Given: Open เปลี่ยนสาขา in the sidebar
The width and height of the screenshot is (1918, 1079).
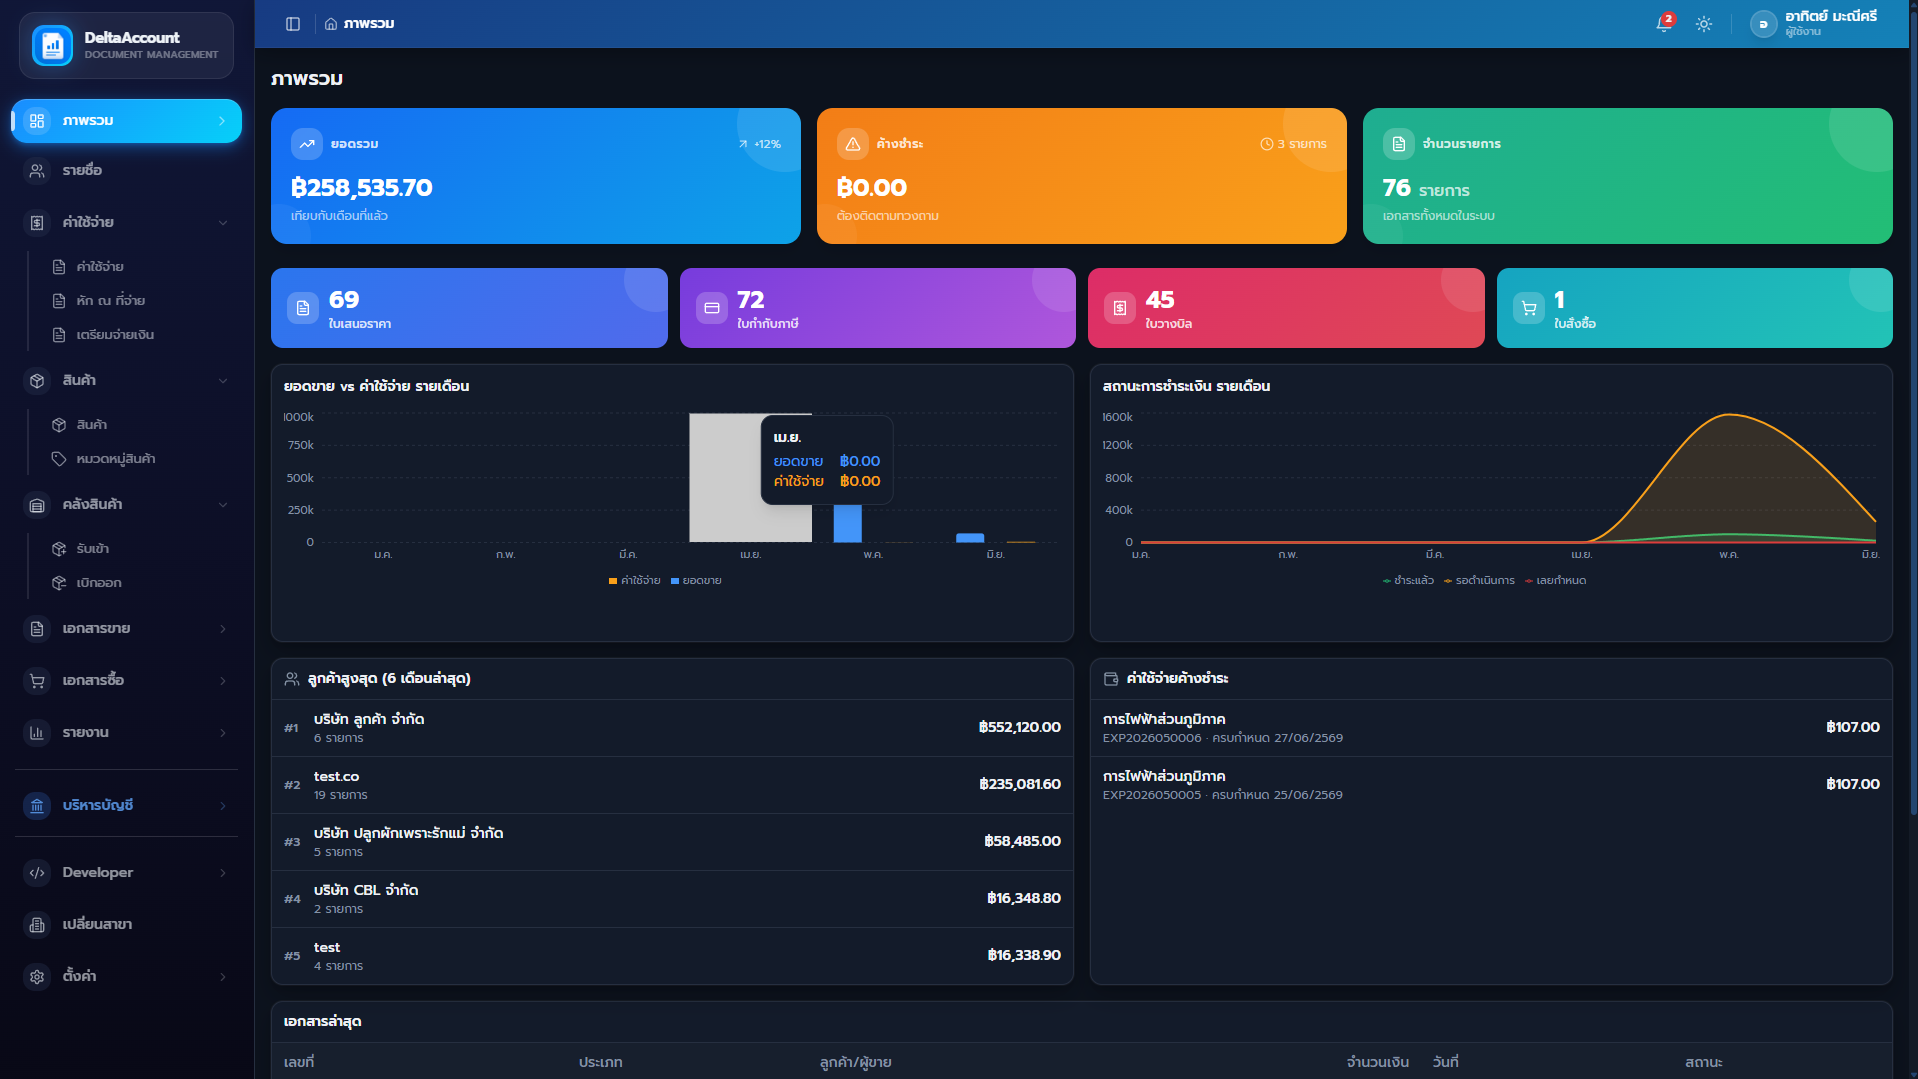Looking at the screenshot, I should coord(127,925).
